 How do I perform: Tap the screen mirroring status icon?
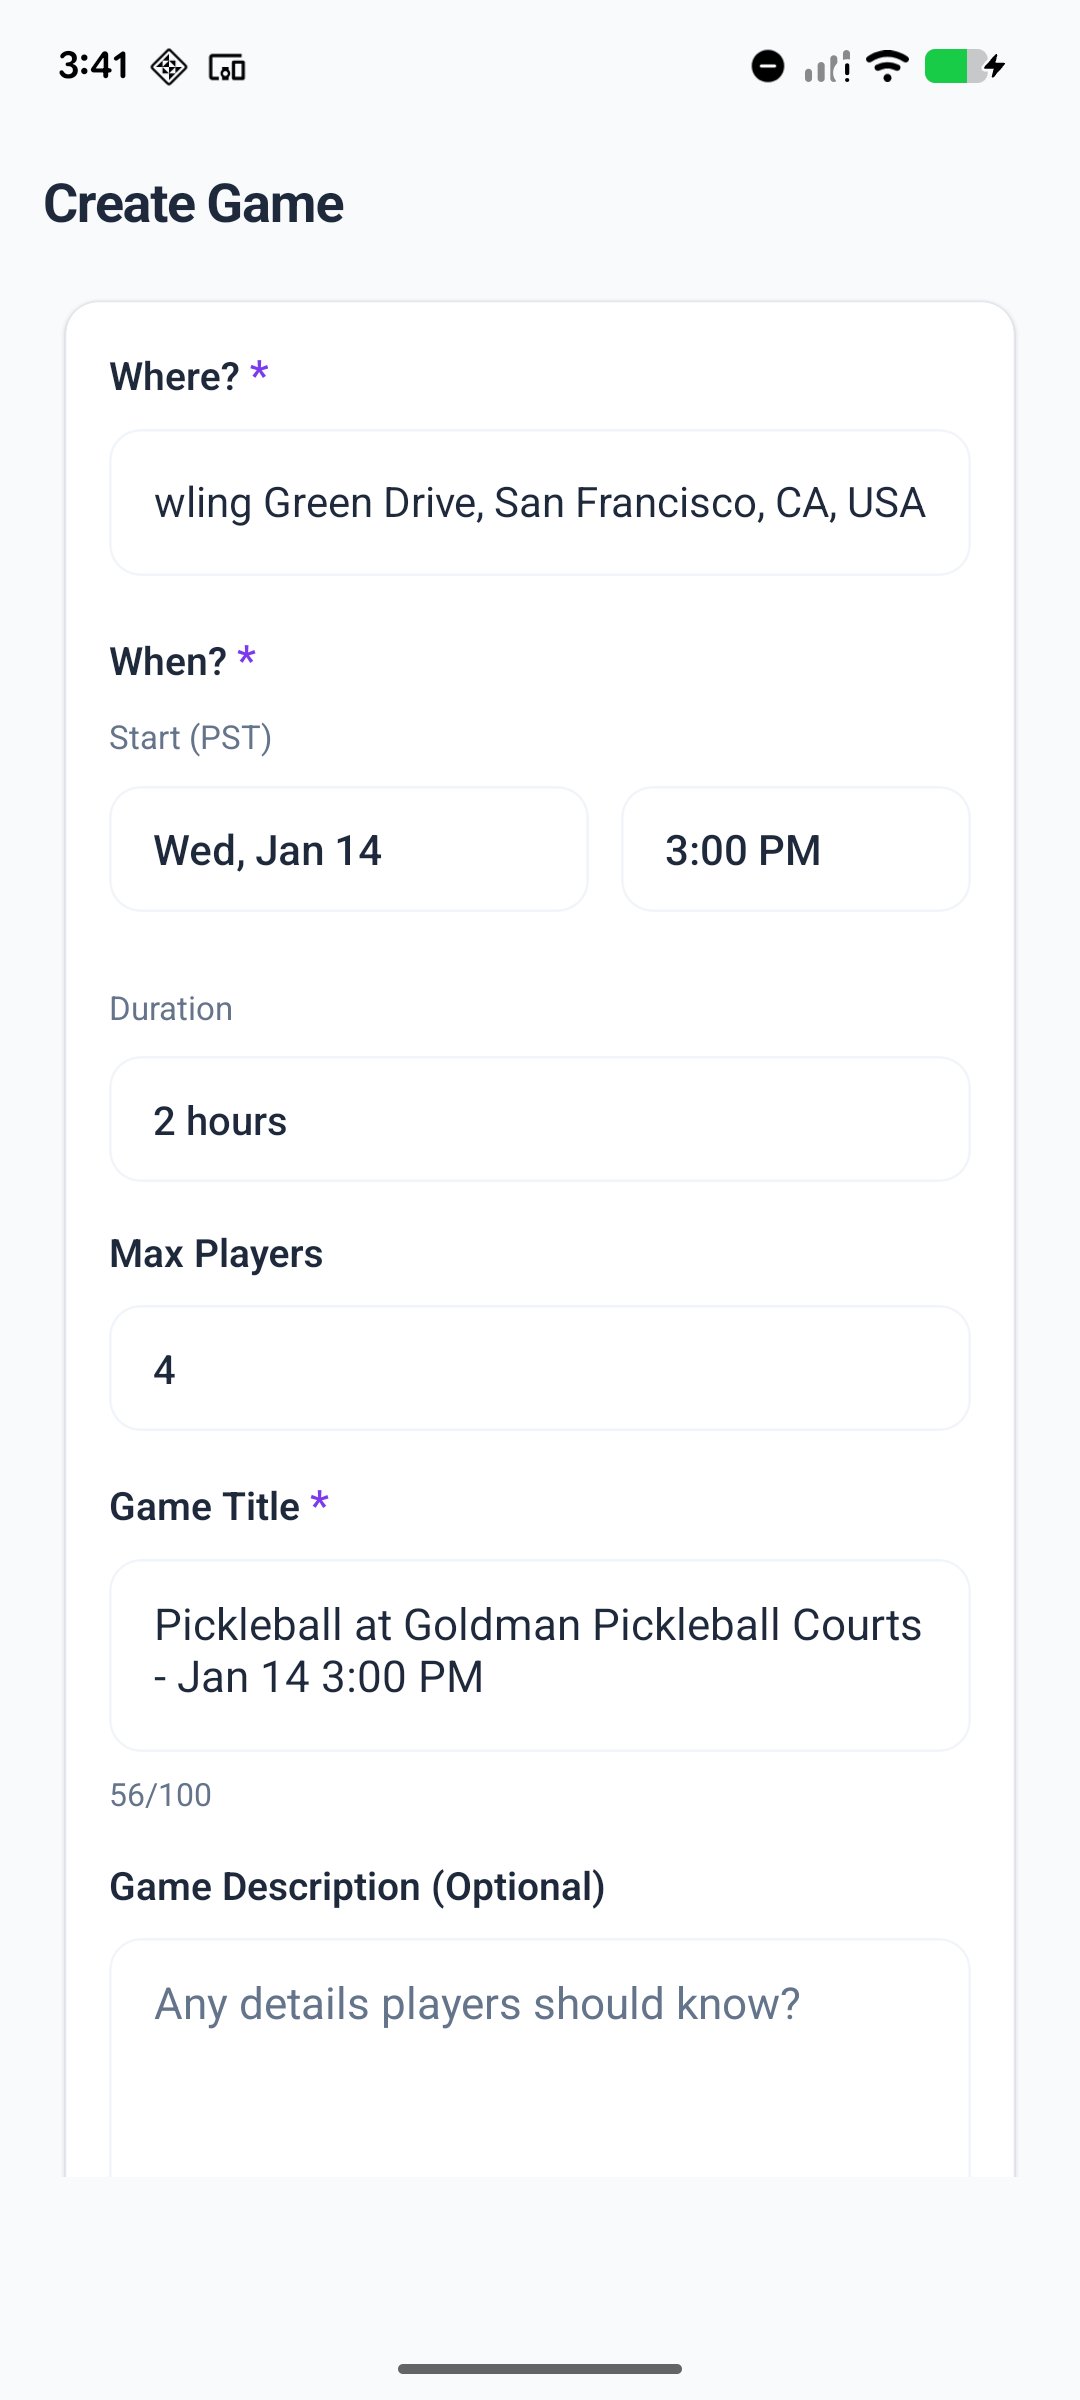point(227,68)
